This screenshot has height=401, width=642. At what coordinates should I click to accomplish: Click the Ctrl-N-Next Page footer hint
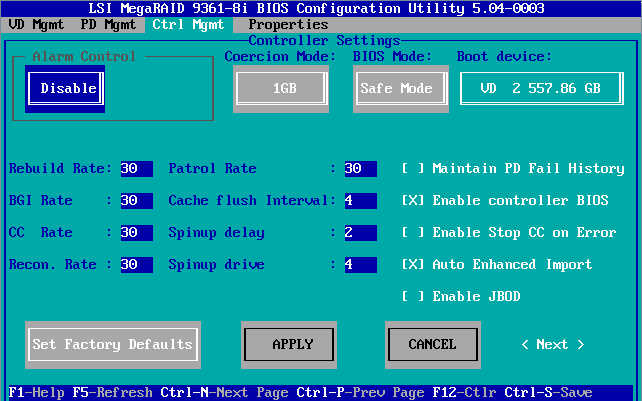coord(224,393)
